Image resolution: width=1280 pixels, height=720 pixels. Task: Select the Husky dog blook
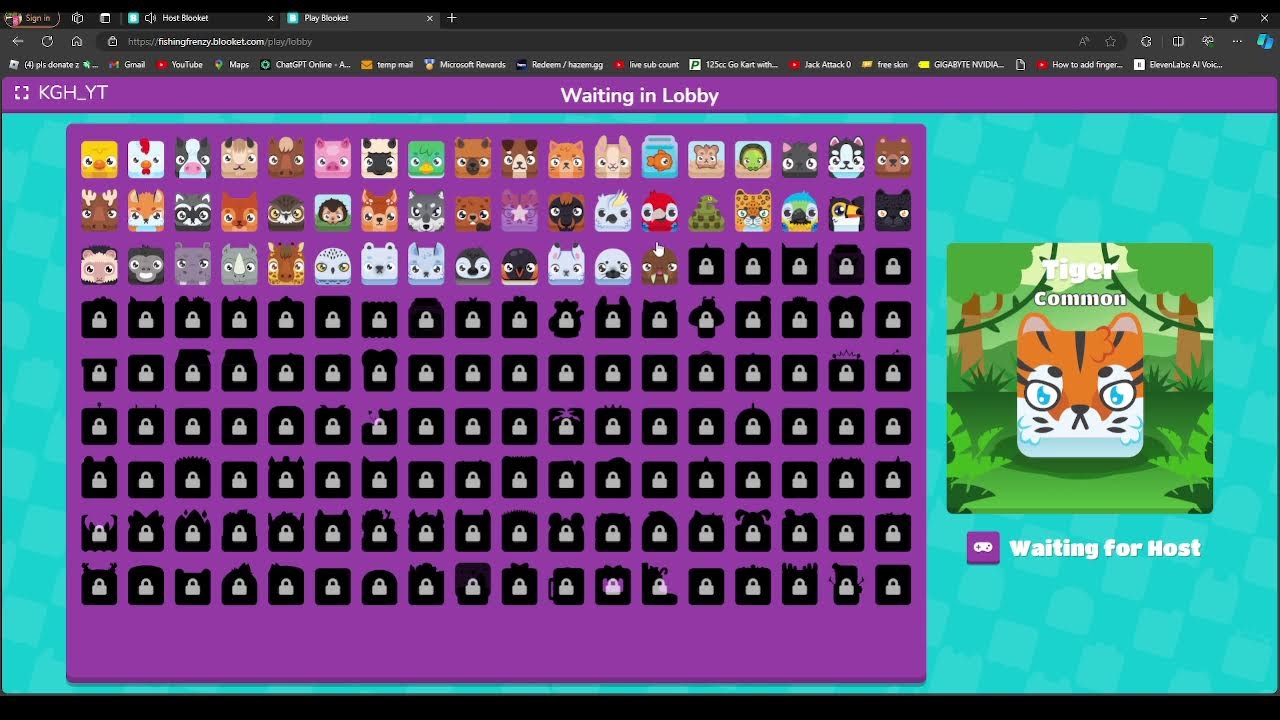tap(846, 158)
